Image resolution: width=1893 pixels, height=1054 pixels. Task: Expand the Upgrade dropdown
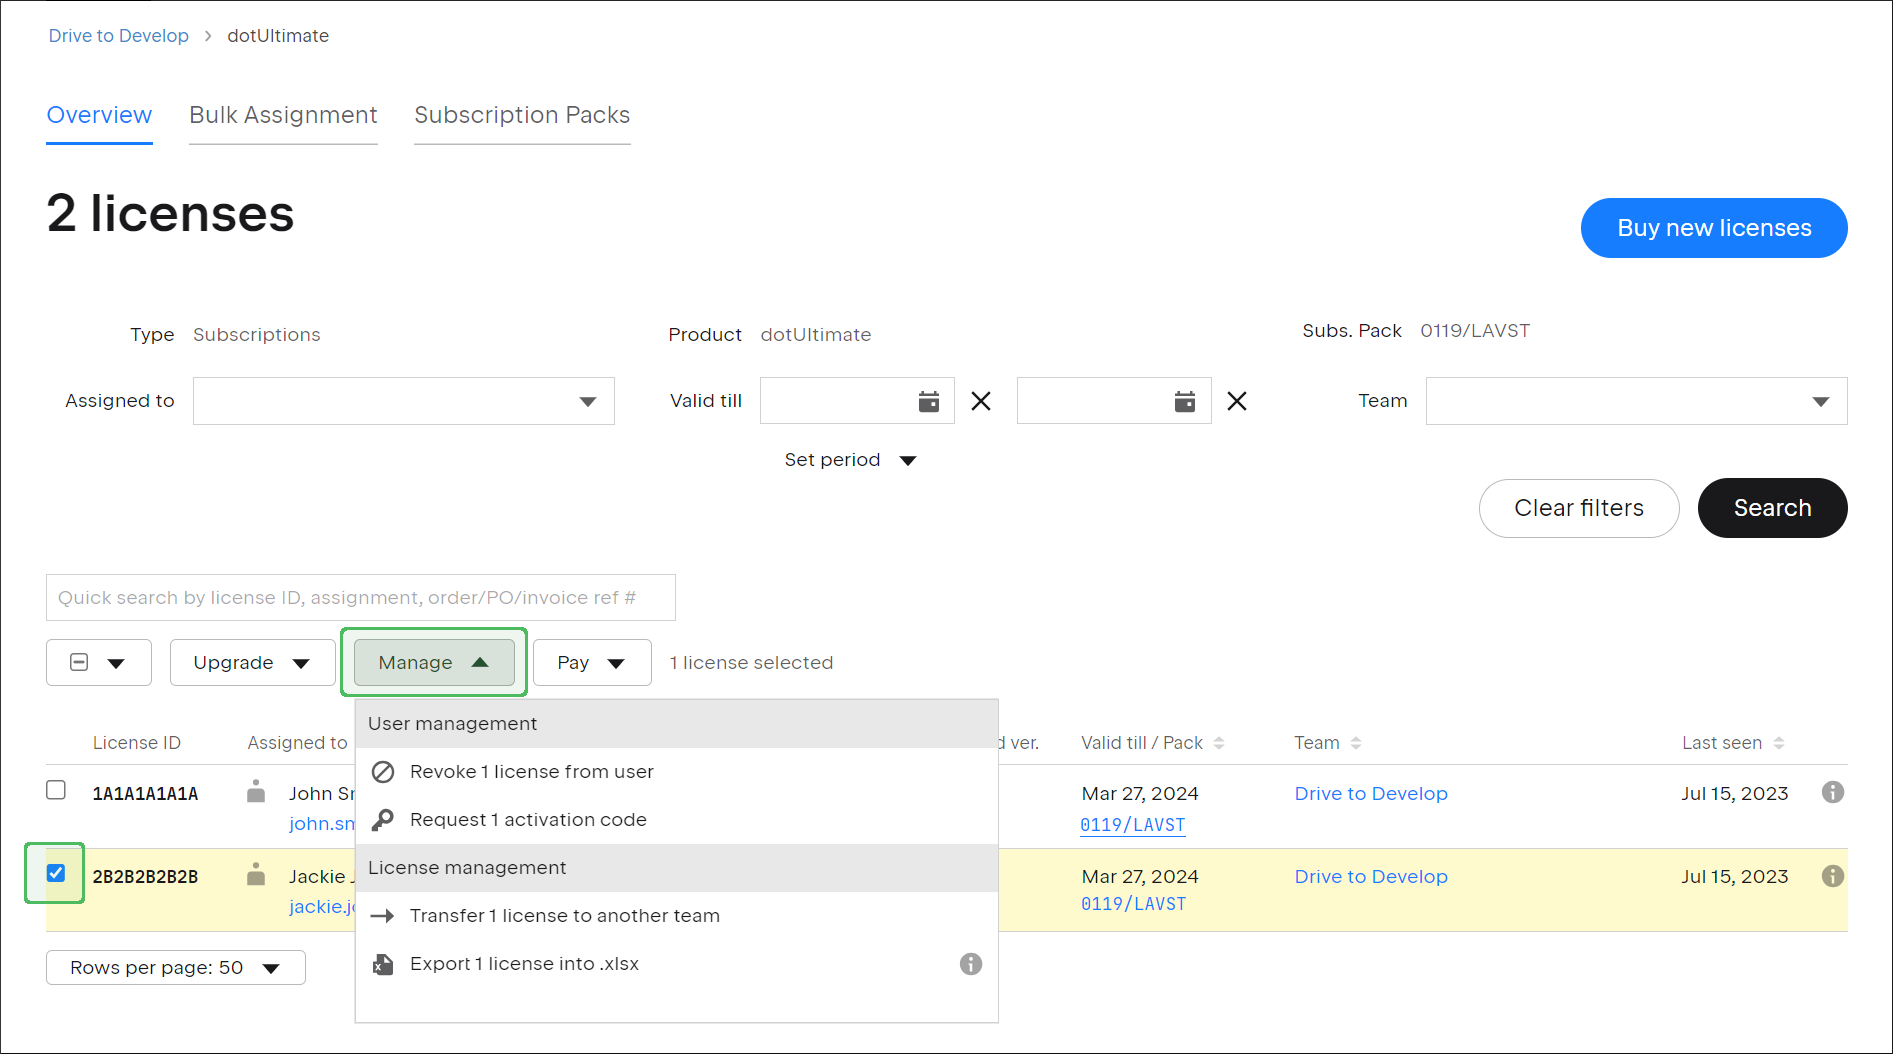[252, 662]
